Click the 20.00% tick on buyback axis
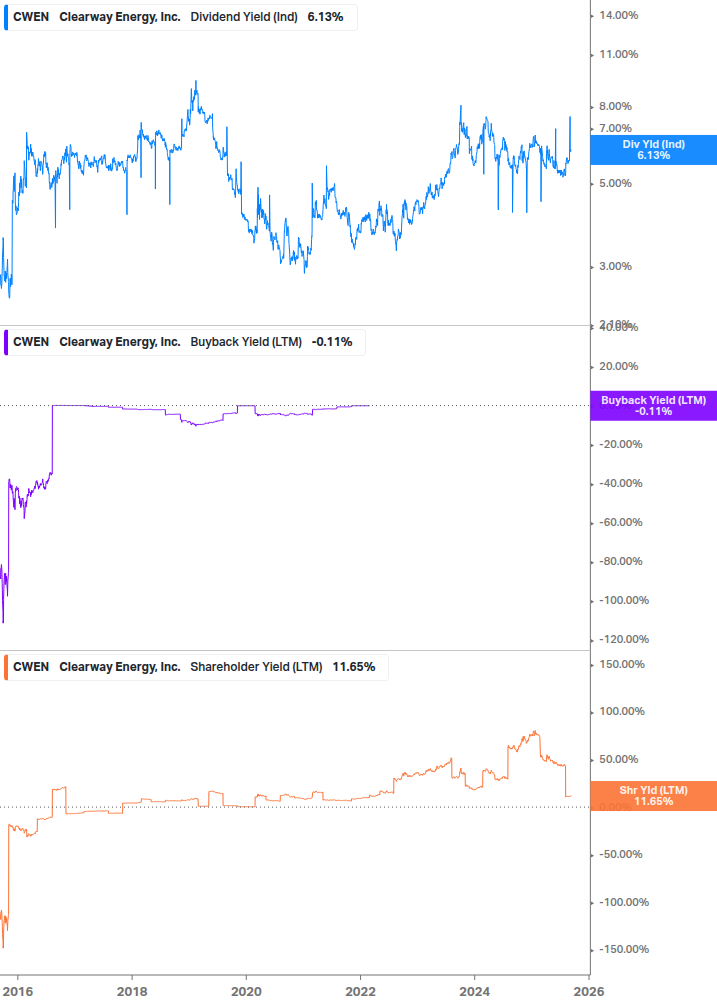The image size is (717, 1005). pyautogui.click(x=618, y=367)
